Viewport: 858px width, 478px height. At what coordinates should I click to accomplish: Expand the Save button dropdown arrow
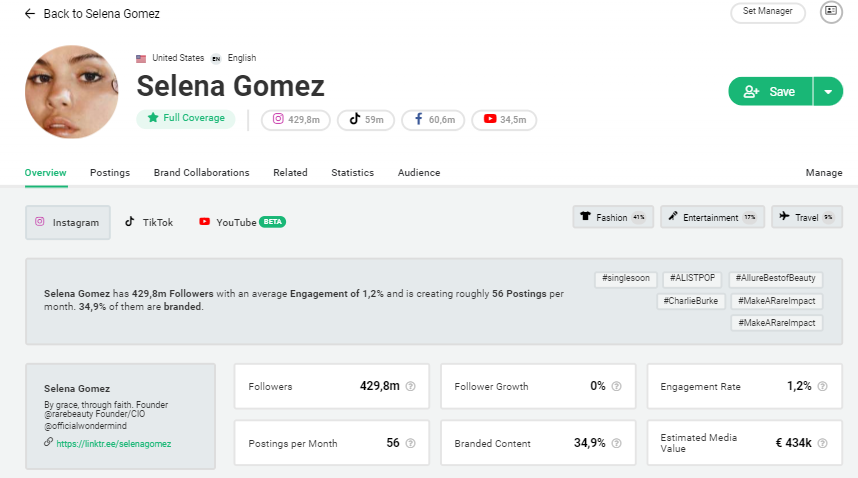pos(828,91)
